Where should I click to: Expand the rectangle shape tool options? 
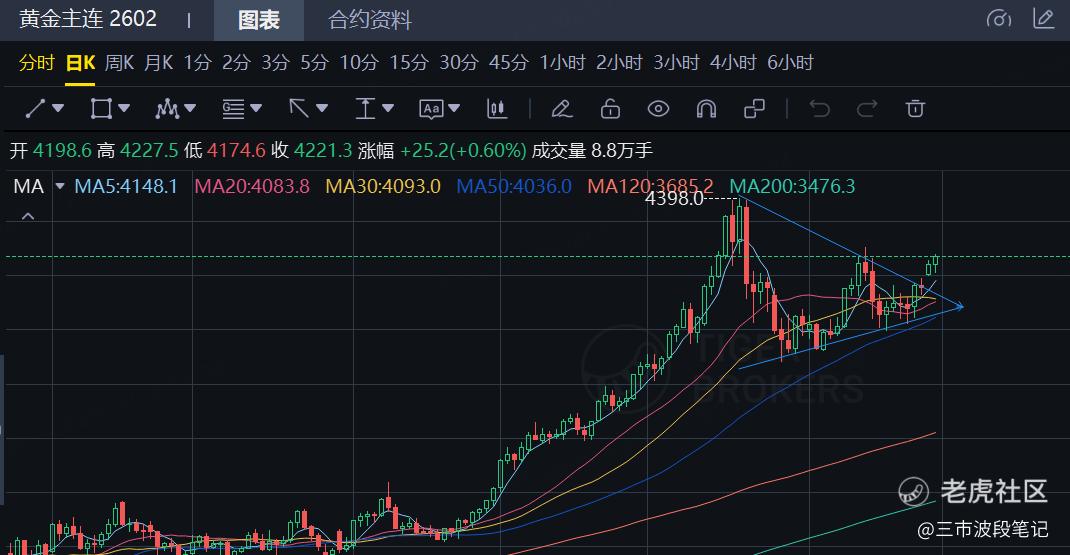coord(124,108)
